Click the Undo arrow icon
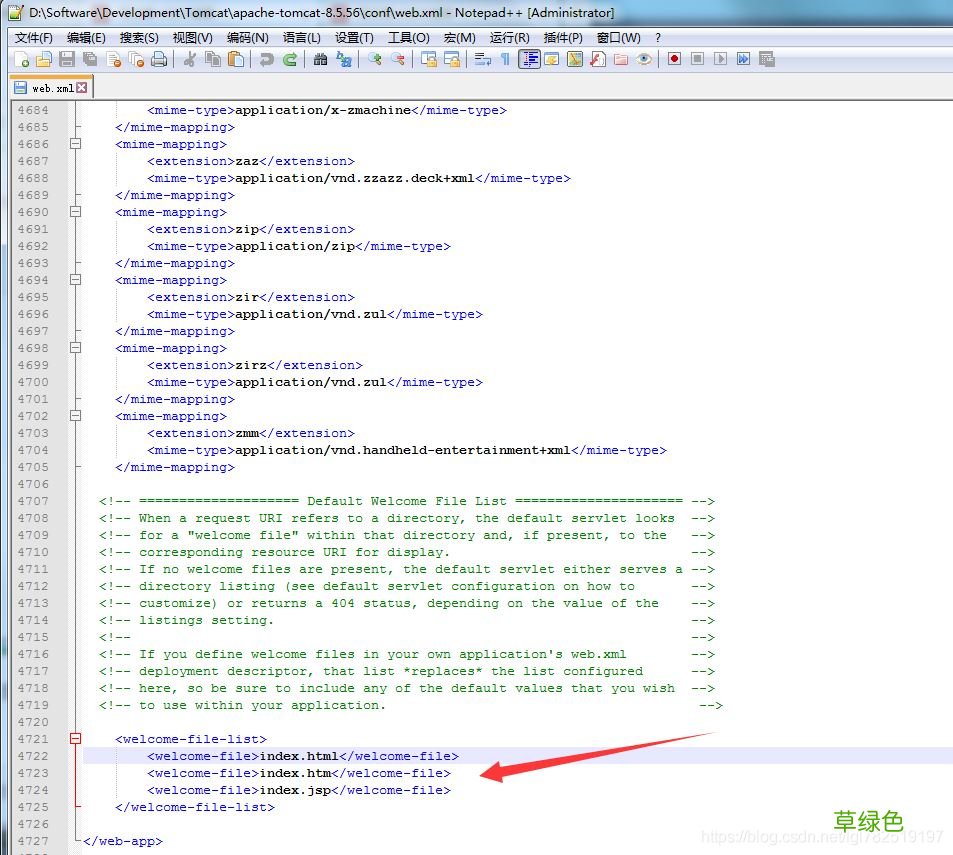This screenshot has width=953, height=855. (266, 60)
